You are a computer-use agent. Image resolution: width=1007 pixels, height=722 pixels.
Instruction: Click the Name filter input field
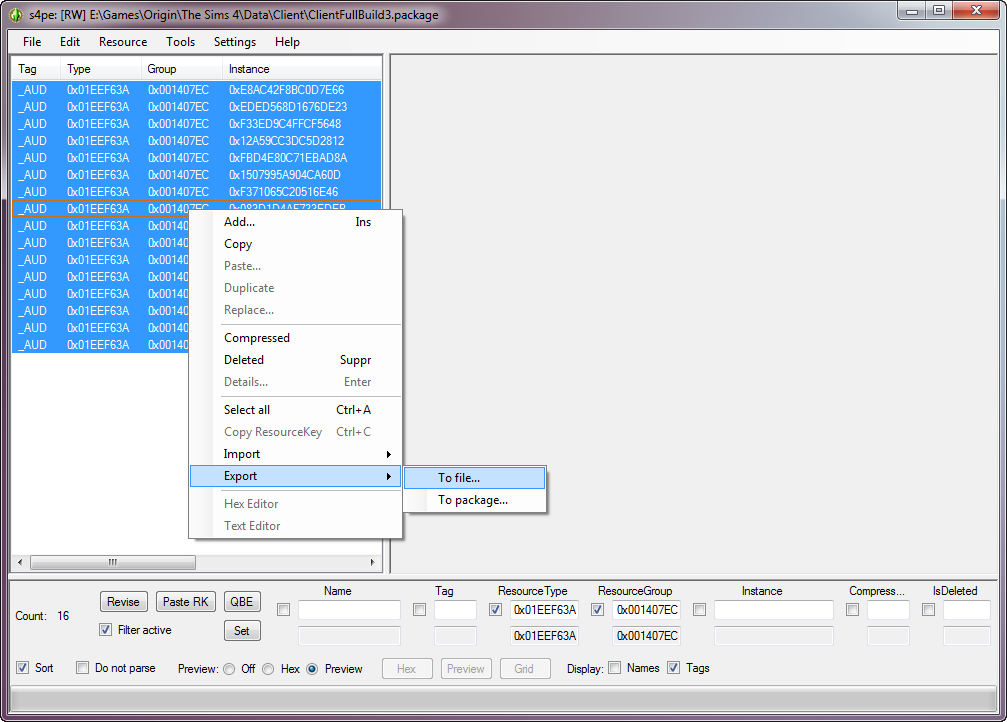tap(349, 610)
